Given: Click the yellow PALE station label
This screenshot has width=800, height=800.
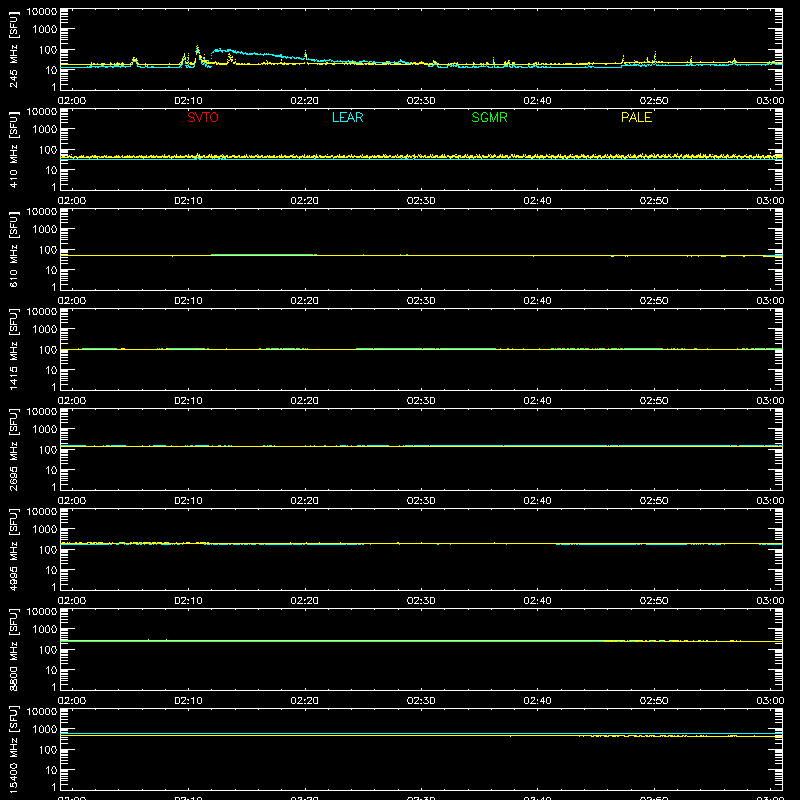Looking at the screenshot, I should tap(636, 117).
